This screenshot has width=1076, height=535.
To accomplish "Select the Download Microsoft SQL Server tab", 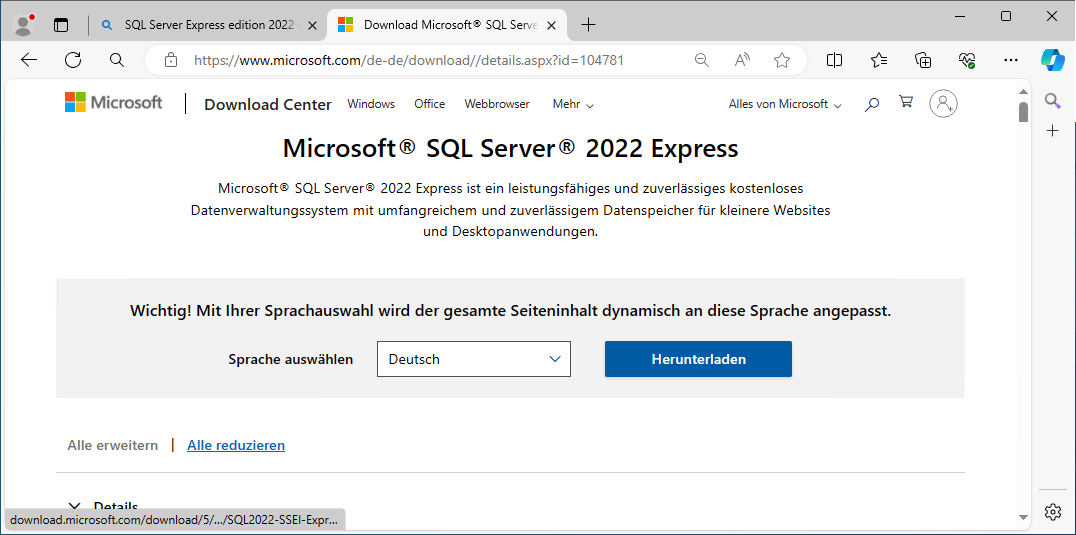I will [447, 25].
